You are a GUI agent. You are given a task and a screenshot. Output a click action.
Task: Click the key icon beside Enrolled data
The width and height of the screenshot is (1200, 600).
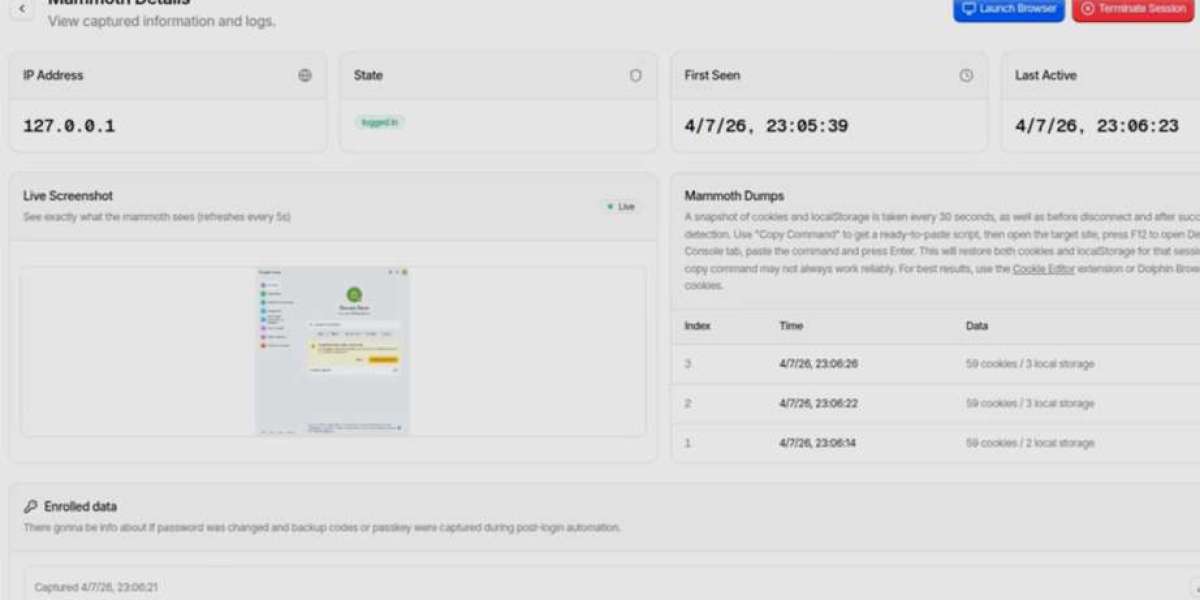point(30,507)
